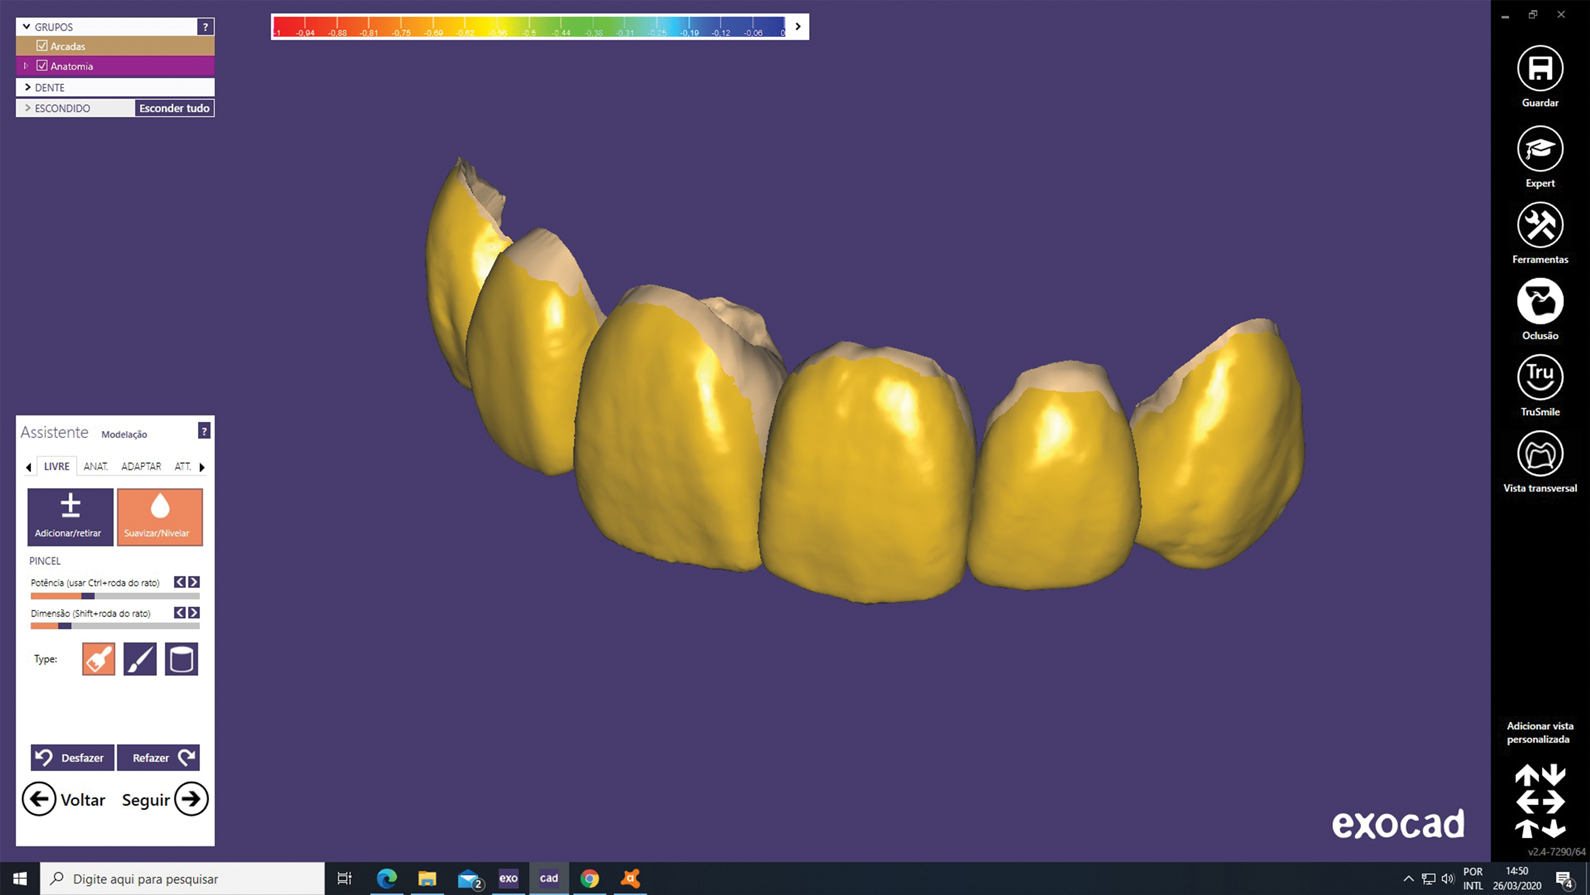The width and height of the screenshot is (1590, 895).
Task: Uncheck the Arcadas group checkbox
Action: (42, 46)
